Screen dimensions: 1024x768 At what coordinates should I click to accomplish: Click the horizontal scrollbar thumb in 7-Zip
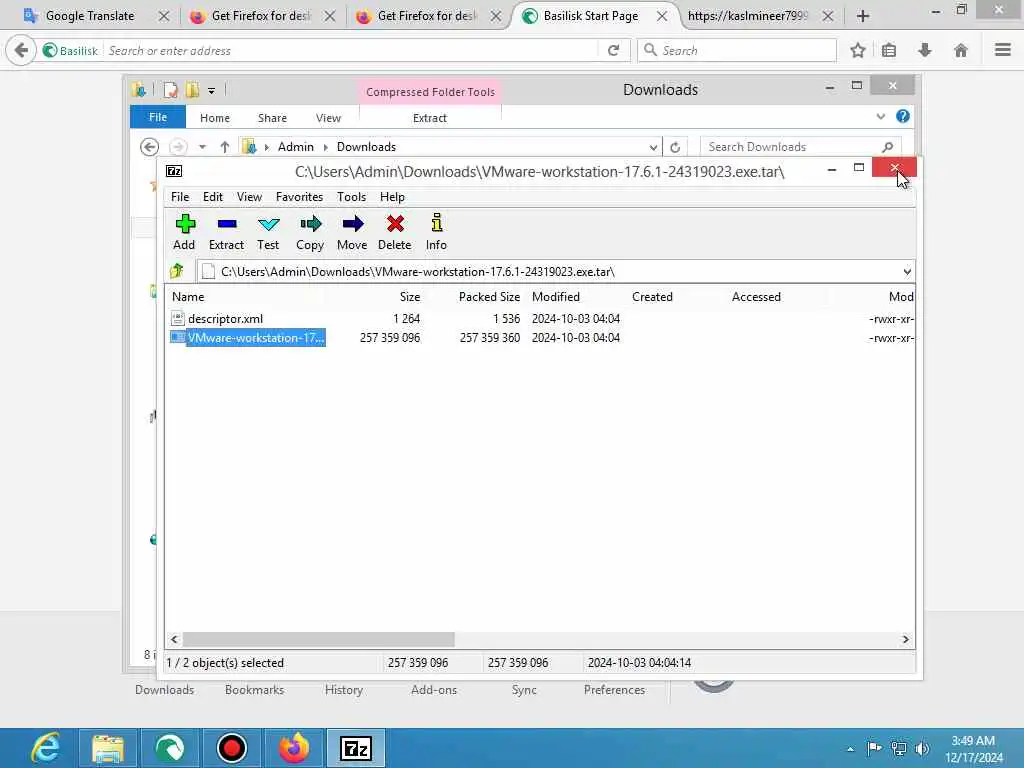tap(318, 639)
